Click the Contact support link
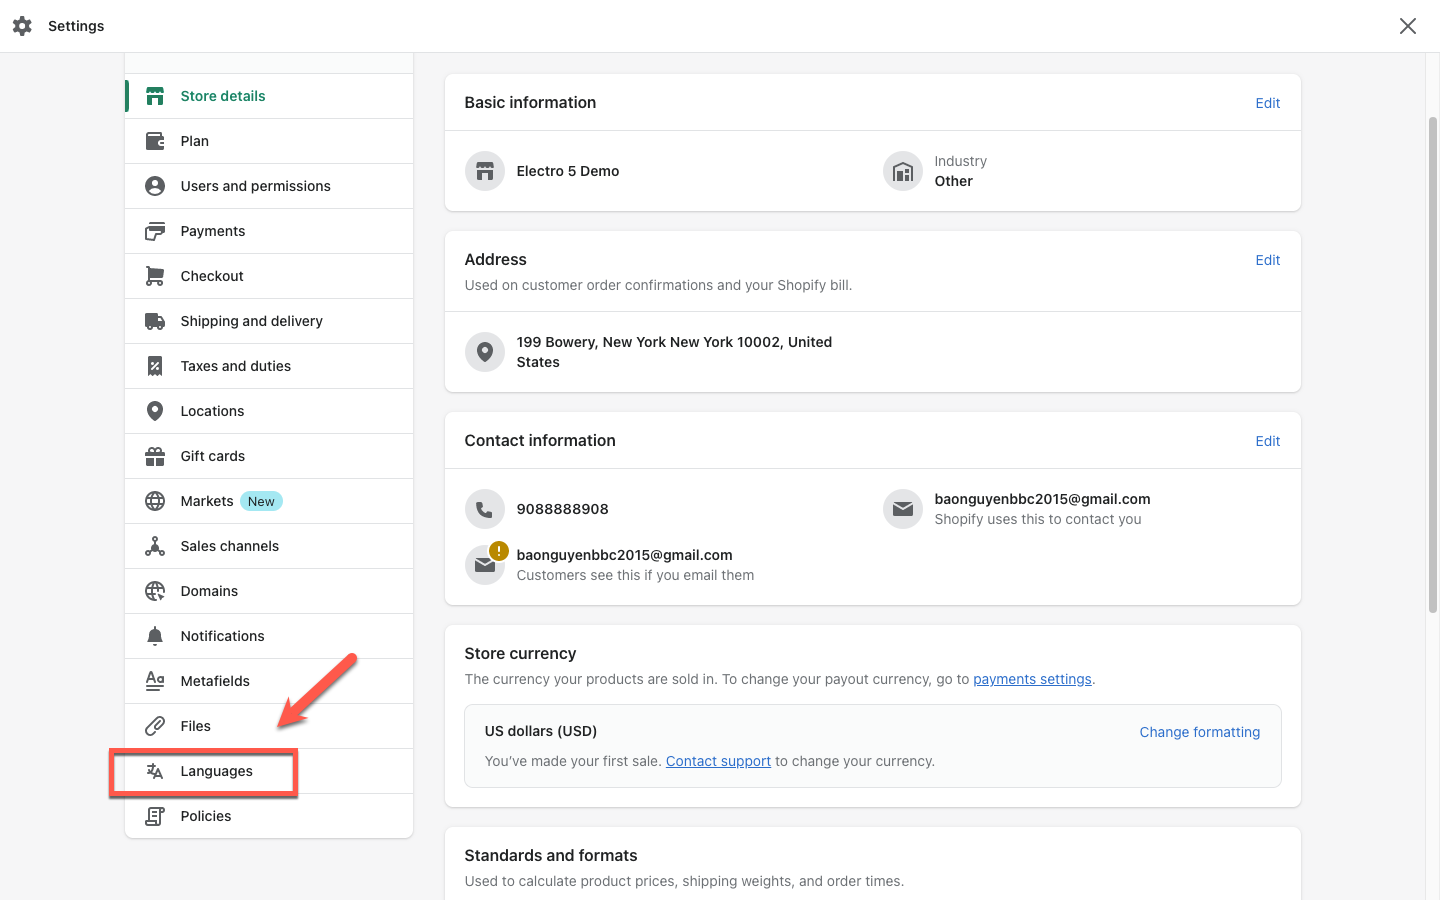Image resolution: width=1440 pixels, height=900 pixels. (718, 761)
